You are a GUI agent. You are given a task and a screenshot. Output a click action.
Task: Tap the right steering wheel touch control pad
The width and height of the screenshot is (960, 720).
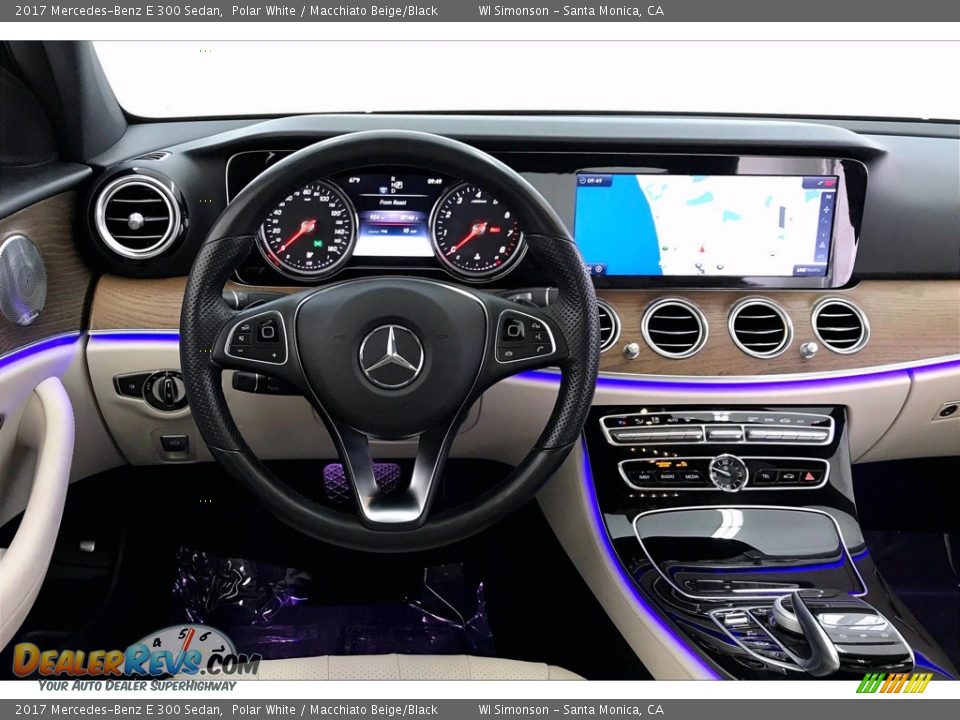click(513, 329)
